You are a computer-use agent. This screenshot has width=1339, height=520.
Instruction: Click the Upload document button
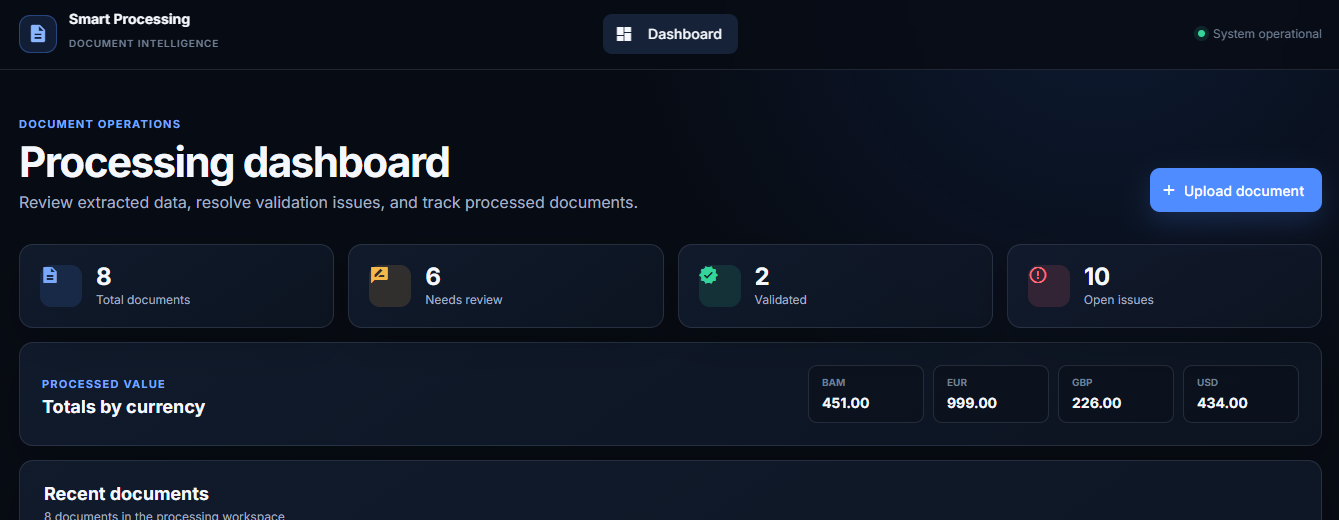[1236, 190]
